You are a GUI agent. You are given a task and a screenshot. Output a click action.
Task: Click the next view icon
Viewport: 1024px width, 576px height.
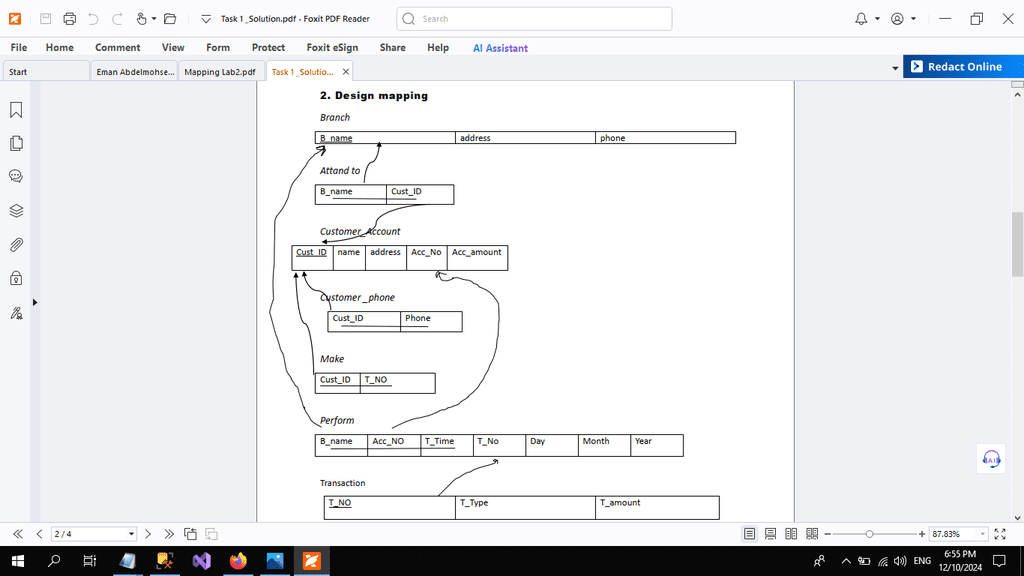tap(211, 534)
